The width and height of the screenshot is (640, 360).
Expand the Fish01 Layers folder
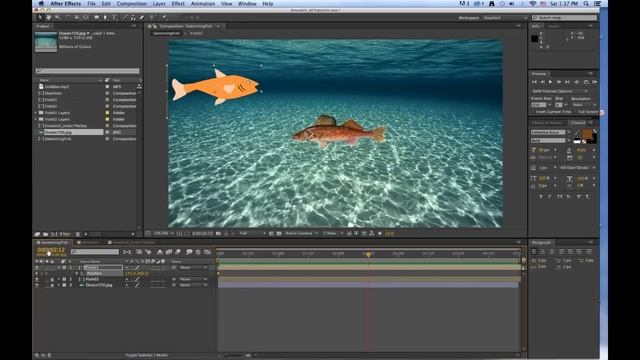click(x=36, y=113)
